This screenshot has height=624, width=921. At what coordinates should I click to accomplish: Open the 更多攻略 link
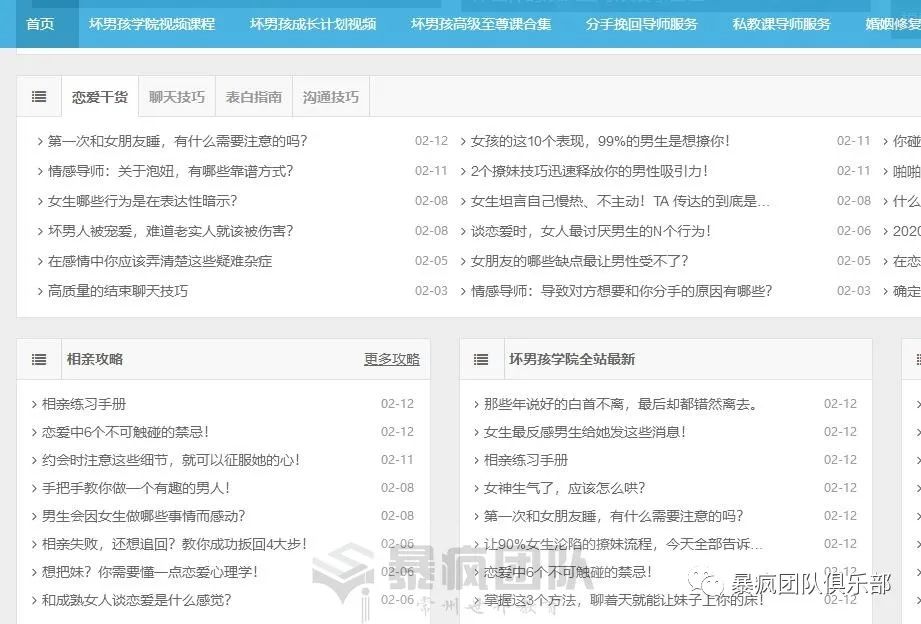point(391,360)
